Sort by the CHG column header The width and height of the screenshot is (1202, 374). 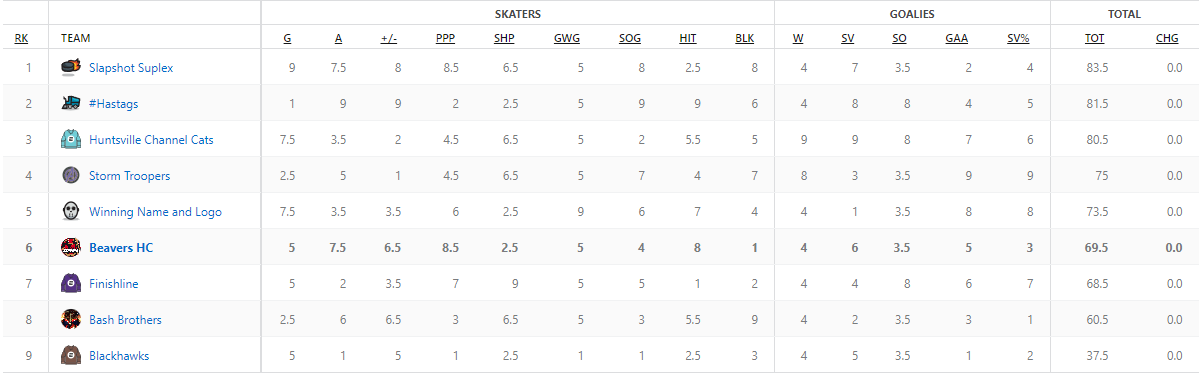[x=1167, y=38]
